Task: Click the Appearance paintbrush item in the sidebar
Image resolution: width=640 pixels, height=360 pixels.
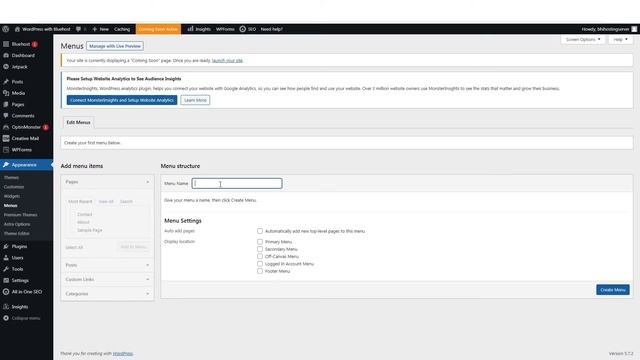Action: pyautogui.click(x=24, y=165)
